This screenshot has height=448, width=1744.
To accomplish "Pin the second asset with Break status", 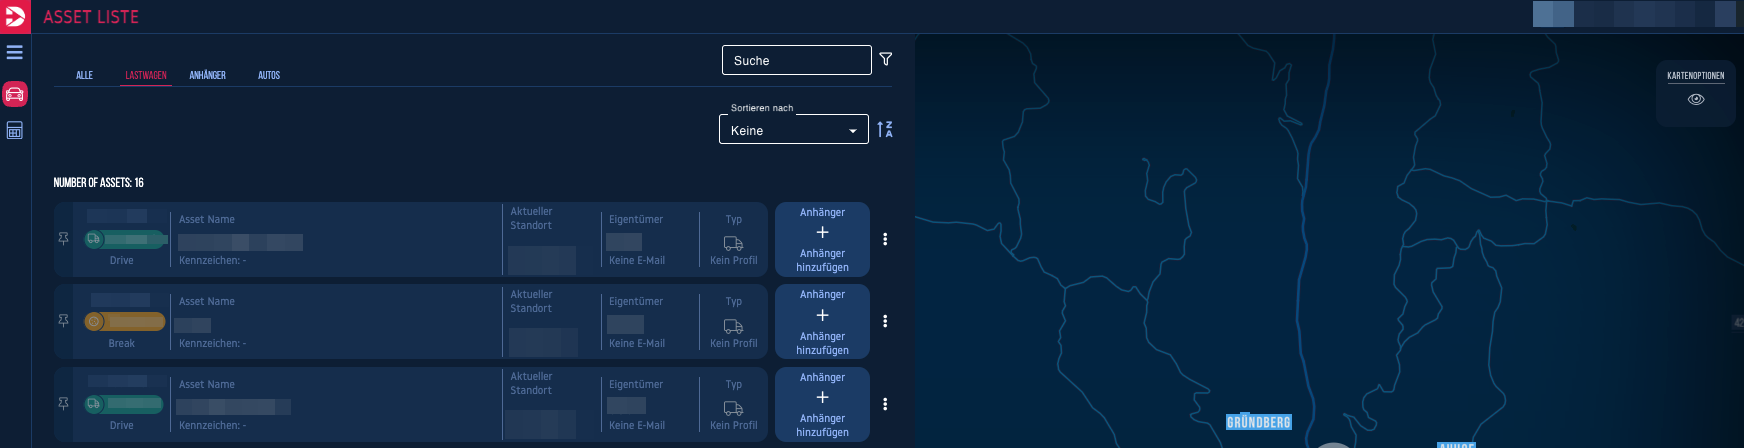I will click(x=64, y=320).
